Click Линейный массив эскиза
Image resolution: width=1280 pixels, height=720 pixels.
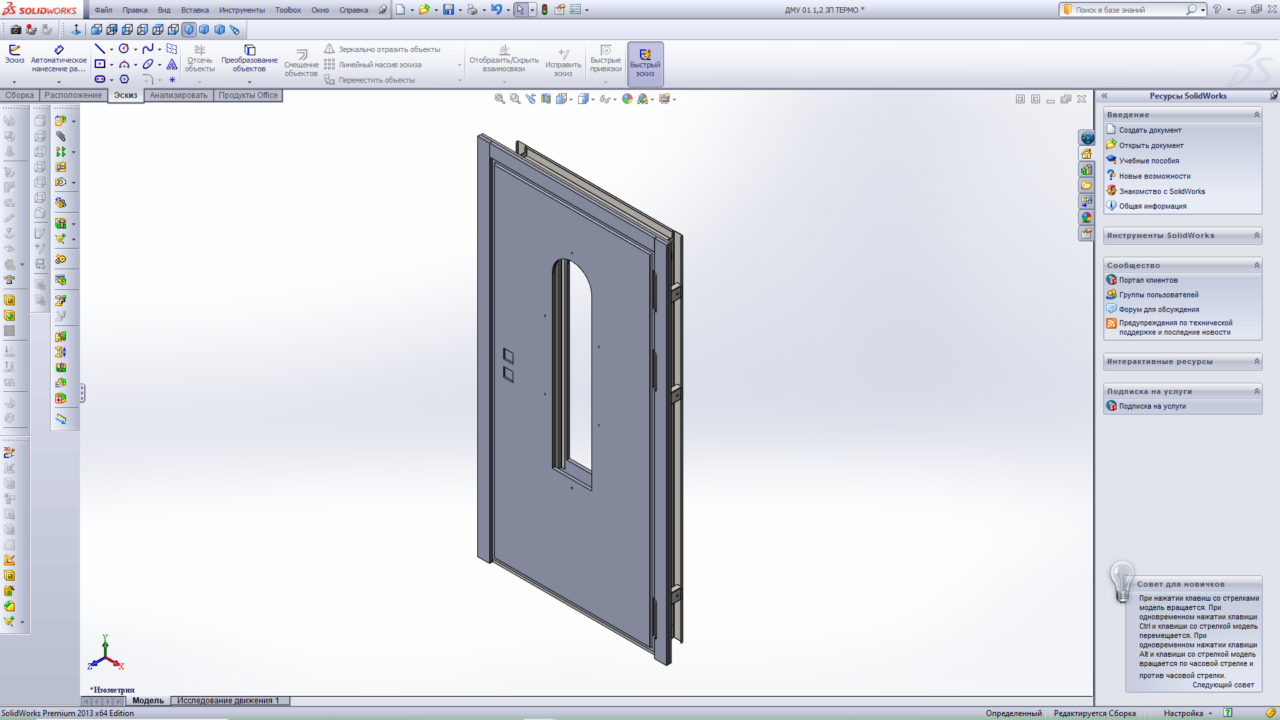coord(373,64)
